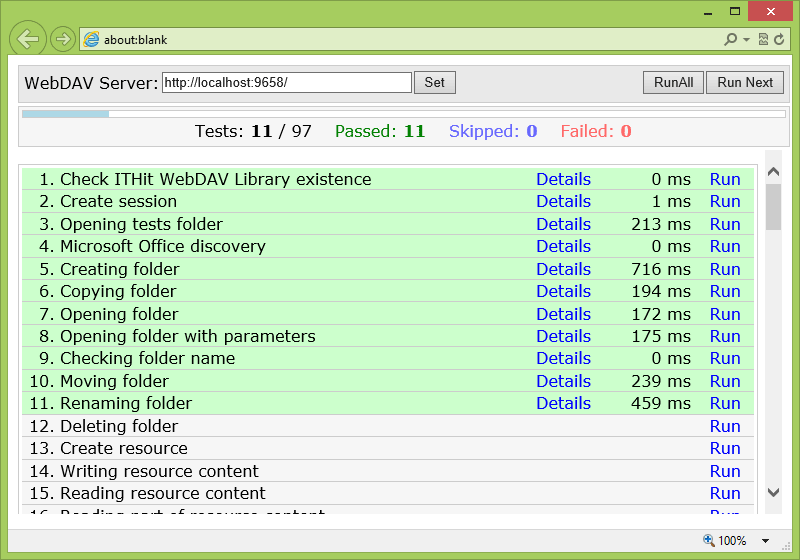Click the scrollbar up arrow
Viewport: 800px width, 560px height.
pos(773,171)
